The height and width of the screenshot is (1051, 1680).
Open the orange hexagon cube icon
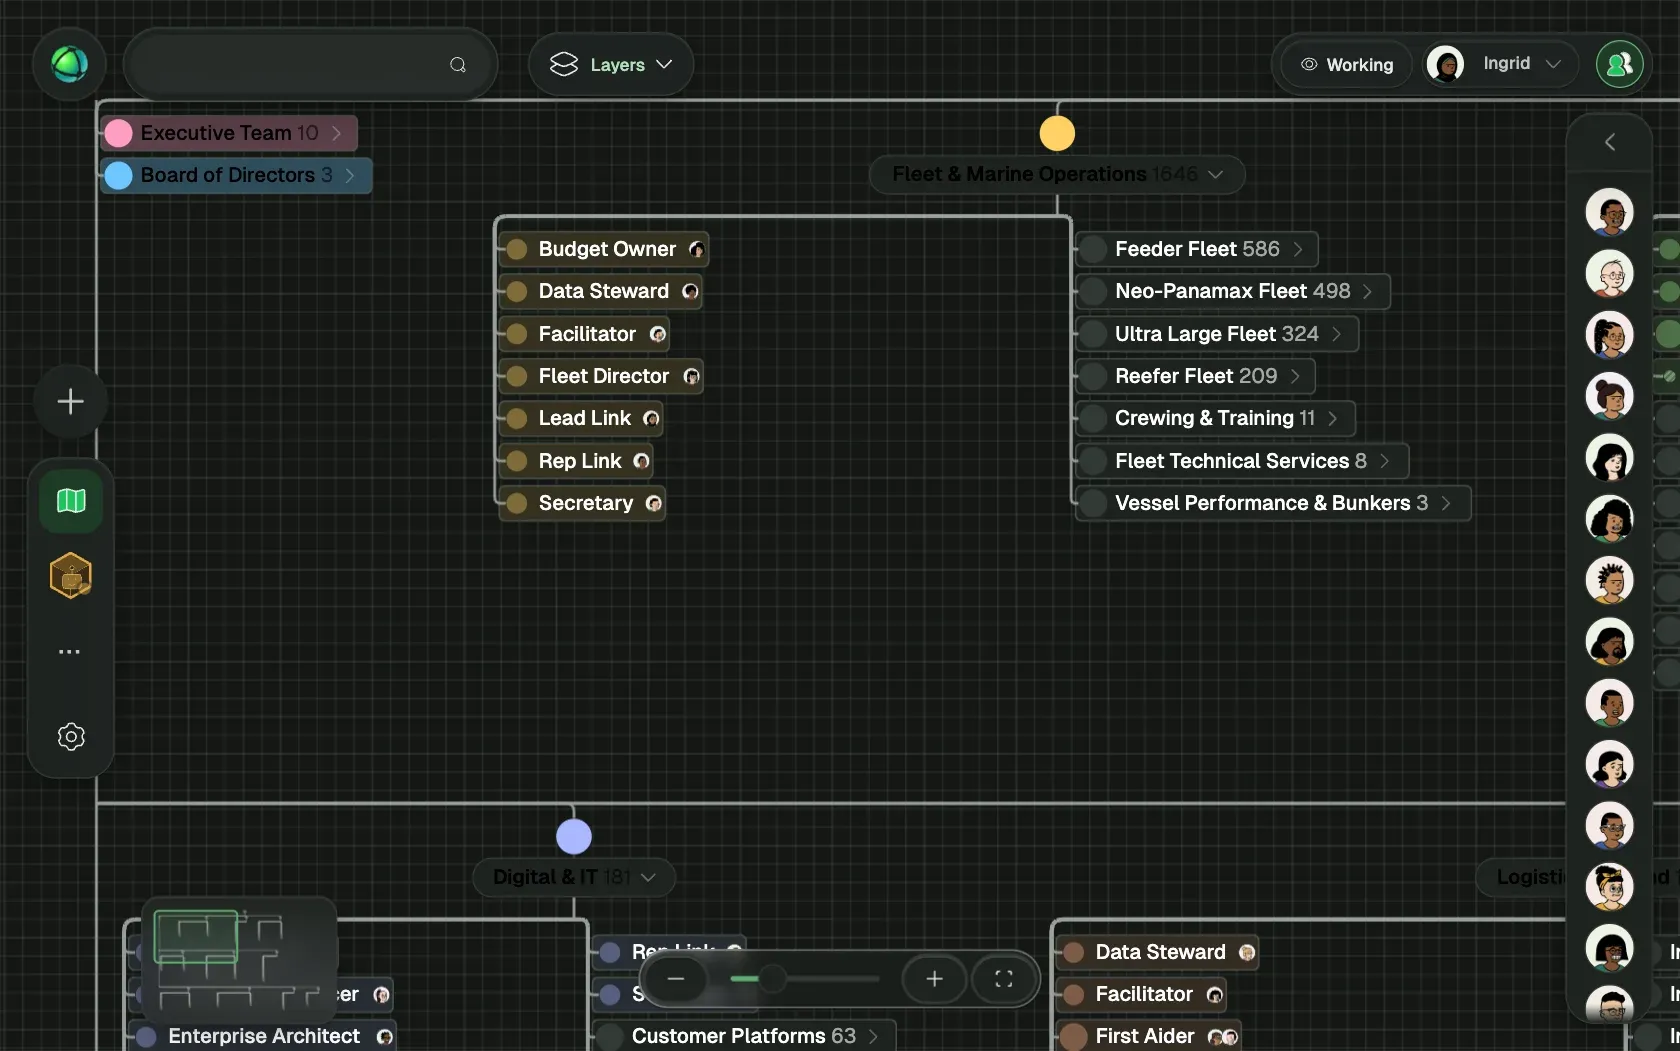pos(71,576)
